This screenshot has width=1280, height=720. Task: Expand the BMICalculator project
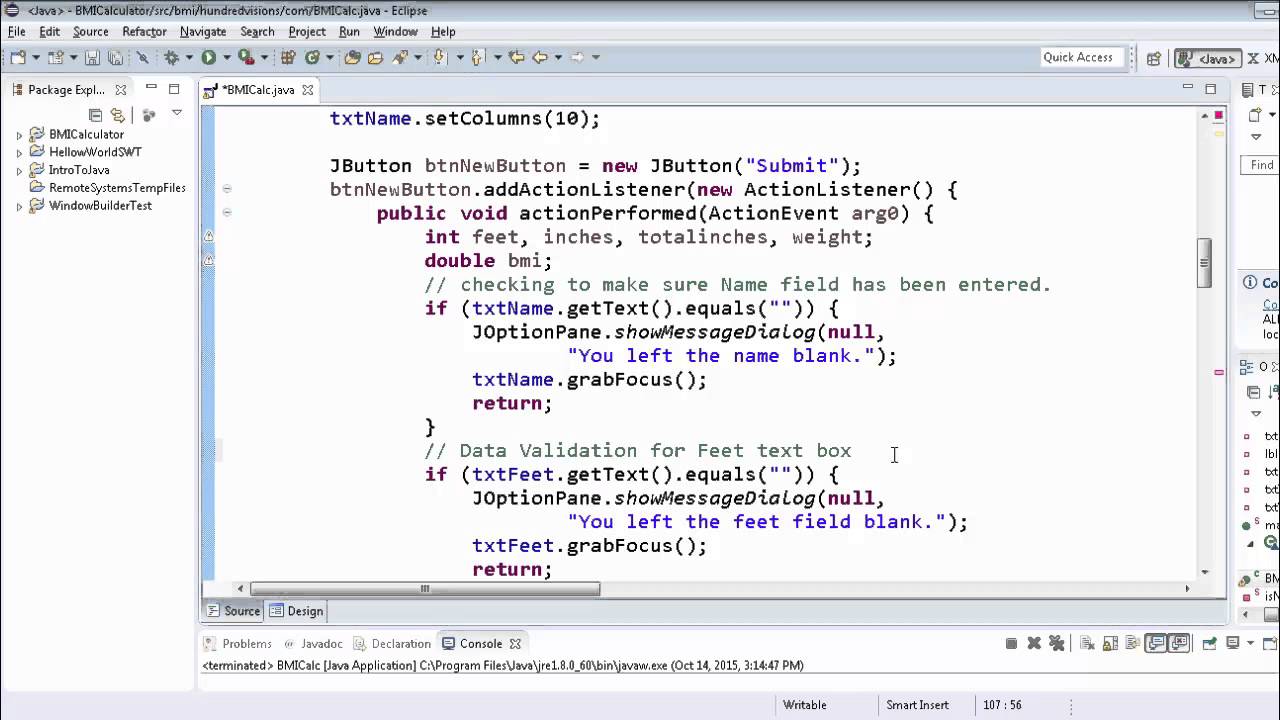[19, 135]
